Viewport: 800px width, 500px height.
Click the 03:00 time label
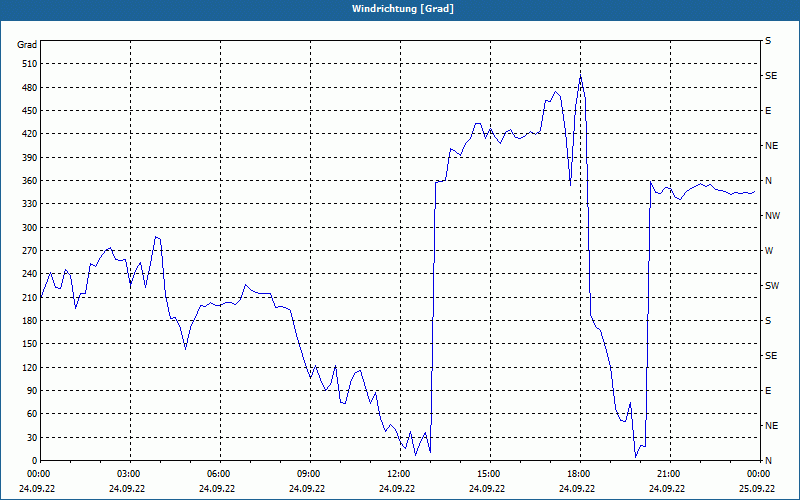130,473
